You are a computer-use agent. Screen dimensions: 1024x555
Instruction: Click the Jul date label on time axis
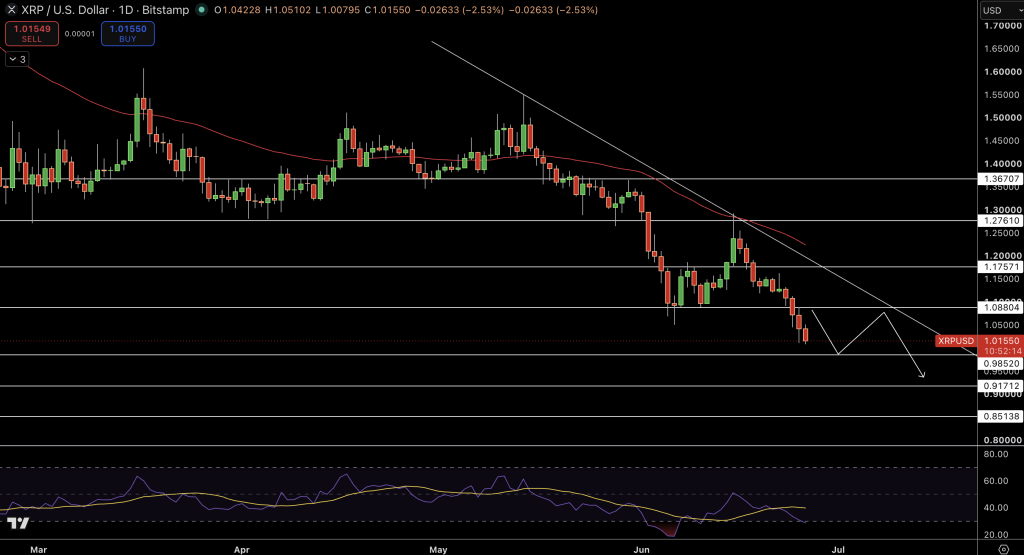pyautogui.click(x=838, y=550)
